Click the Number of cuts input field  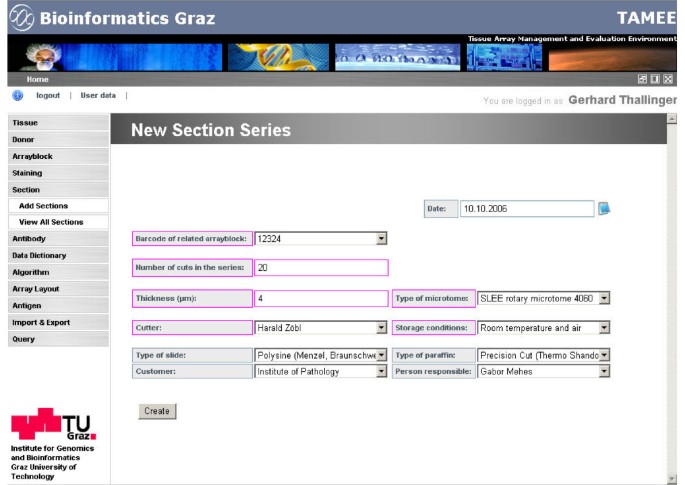(321, 267)
